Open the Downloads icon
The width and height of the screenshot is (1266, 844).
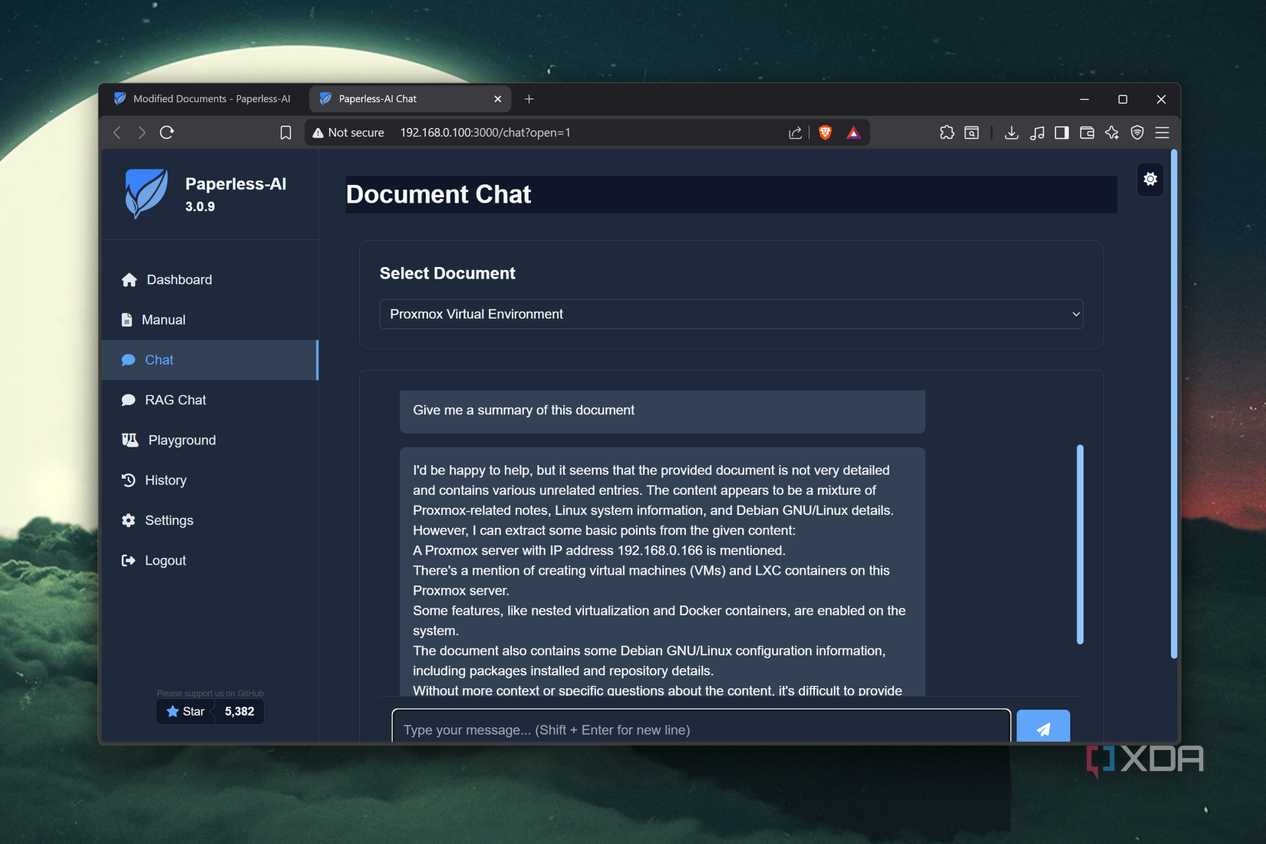(1011, 132)
